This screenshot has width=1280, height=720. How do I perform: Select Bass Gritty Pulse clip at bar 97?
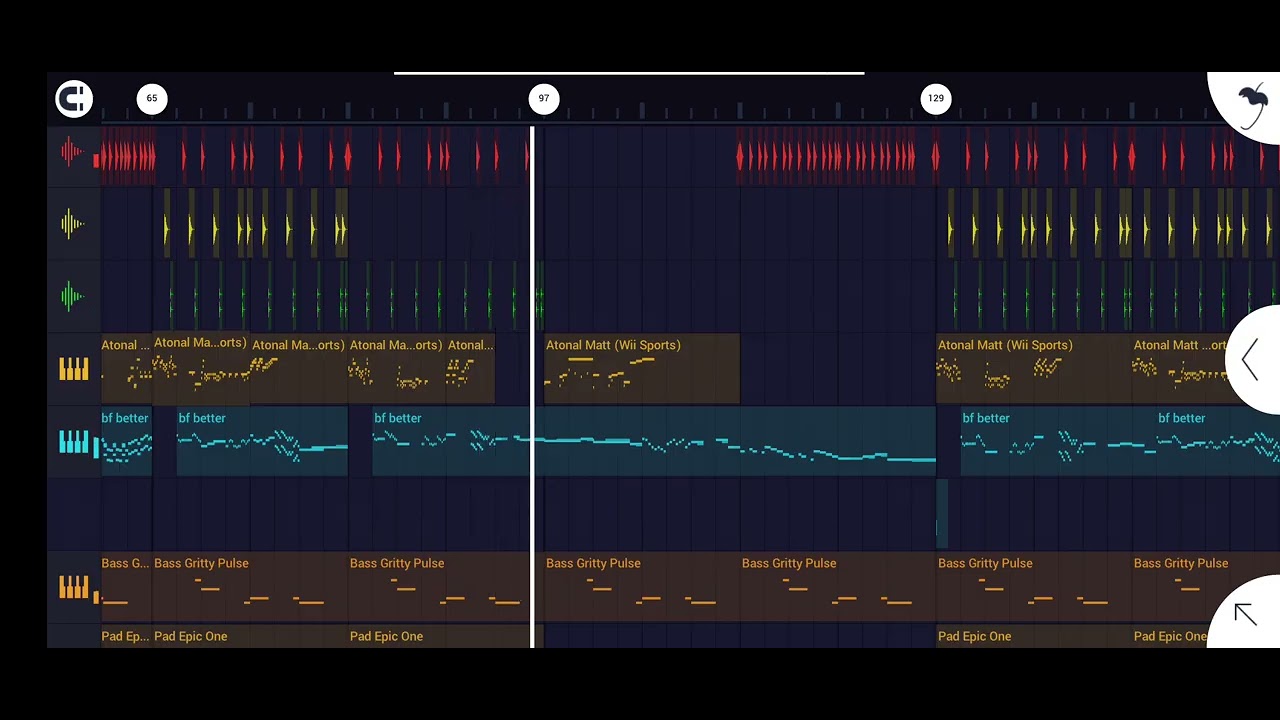click(642, 587)
